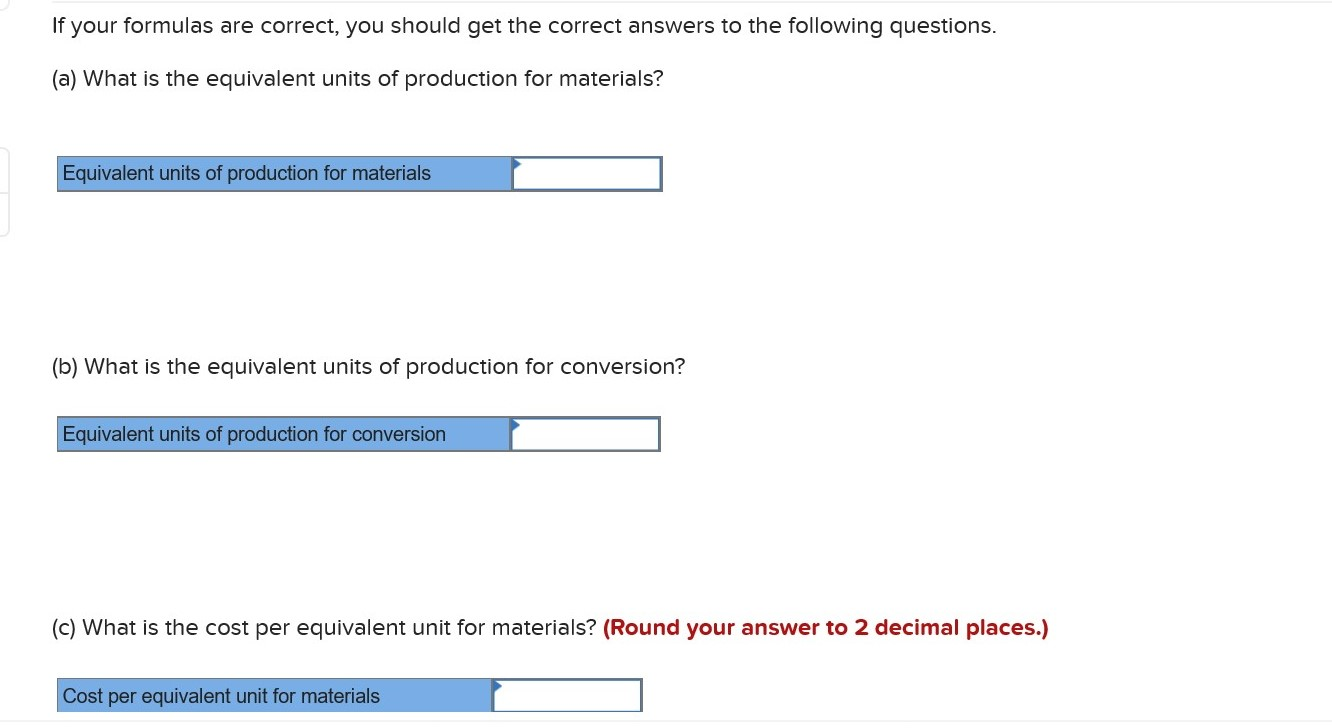Click the blue shaded cell beside the first input

[x=283, y=173]
